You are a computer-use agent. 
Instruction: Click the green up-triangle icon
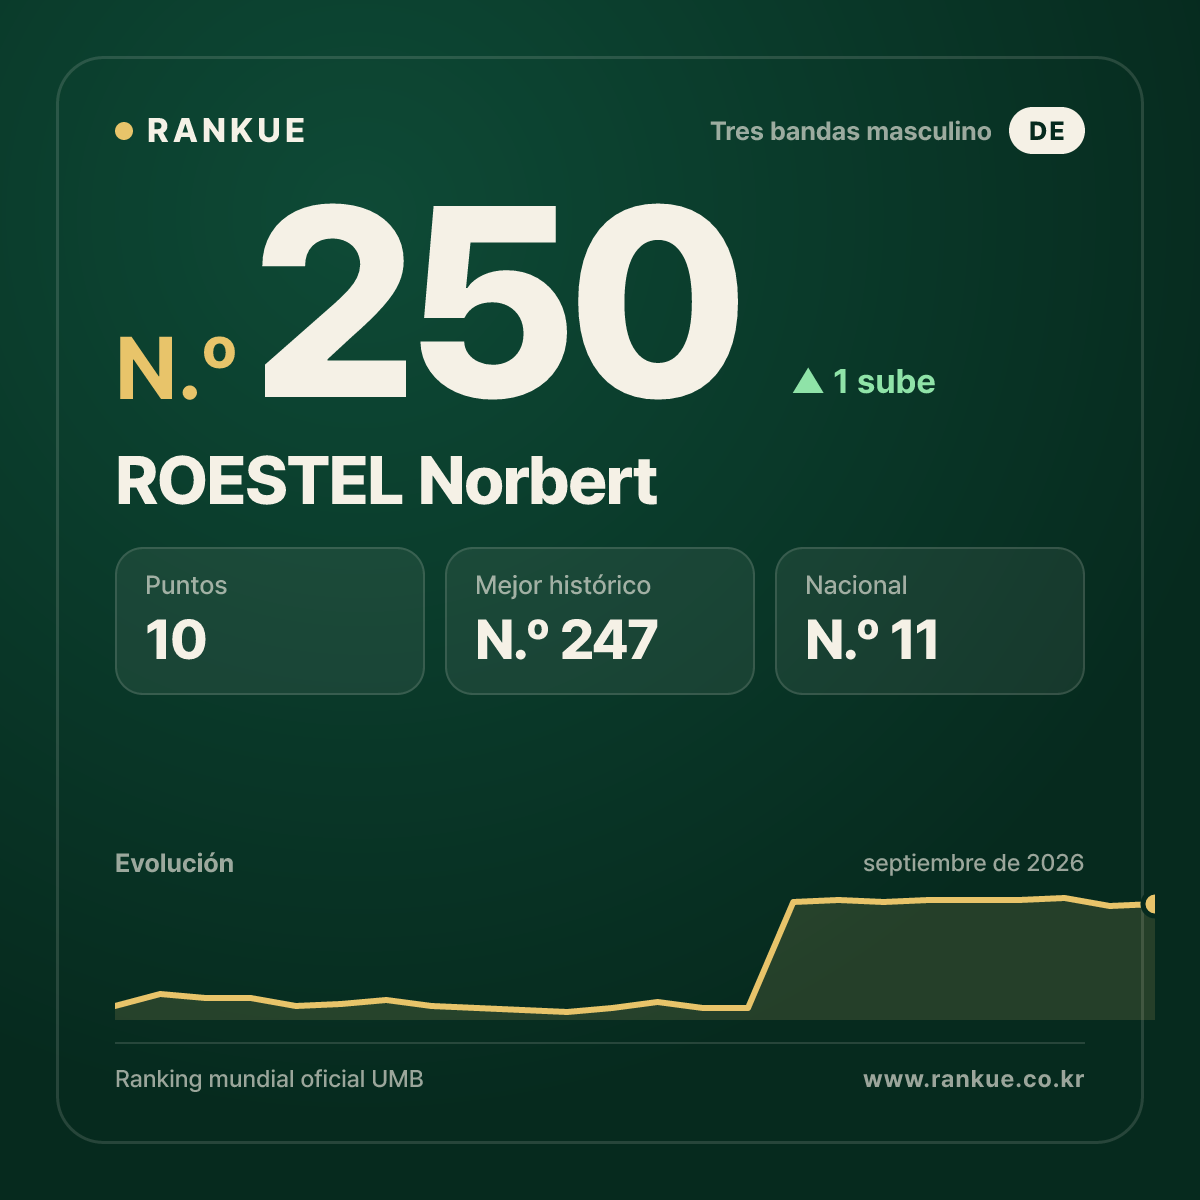[808, 381]
